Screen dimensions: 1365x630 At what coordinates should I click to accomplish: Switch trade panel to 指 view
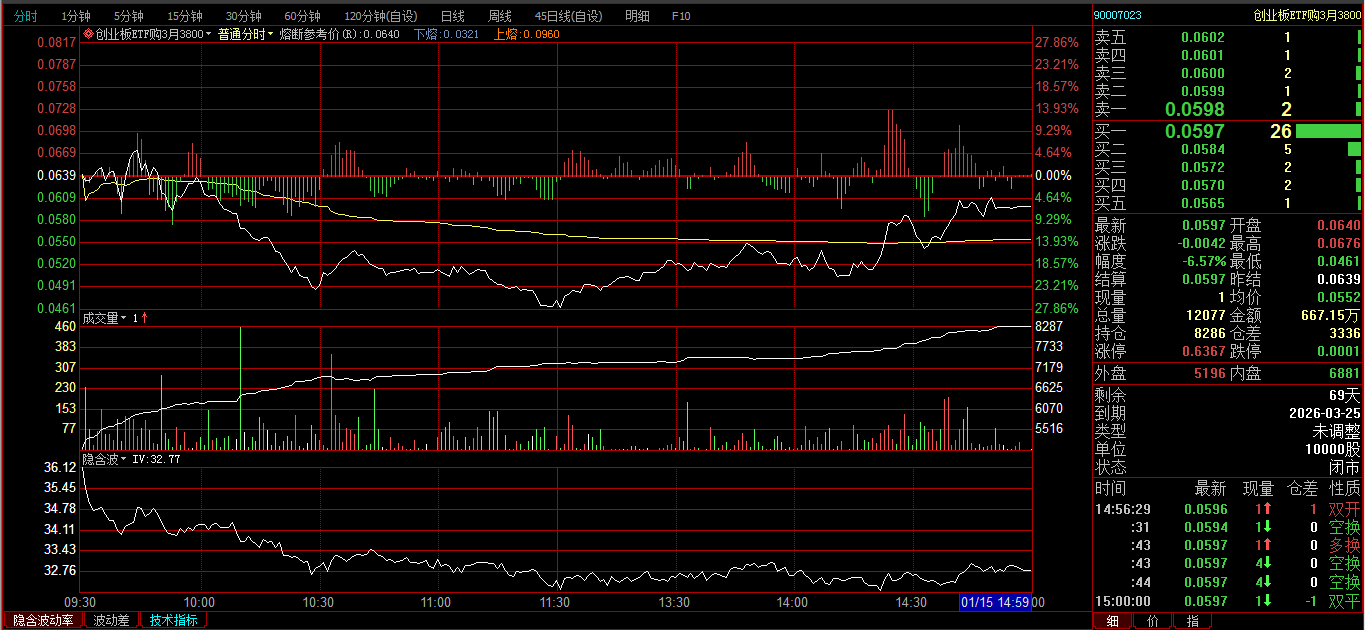[x=1192, y=621]
